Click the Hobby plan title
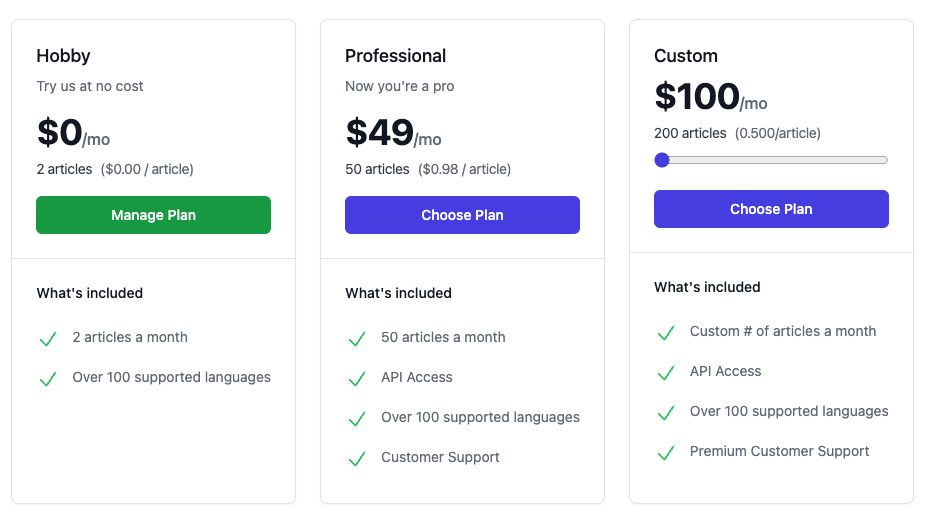 63,56
